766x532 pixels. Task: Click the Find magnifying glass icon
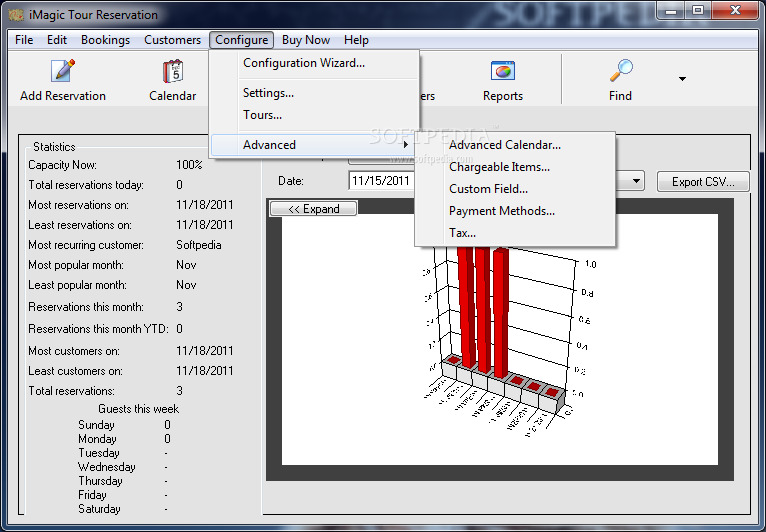(x=621, y=71)
